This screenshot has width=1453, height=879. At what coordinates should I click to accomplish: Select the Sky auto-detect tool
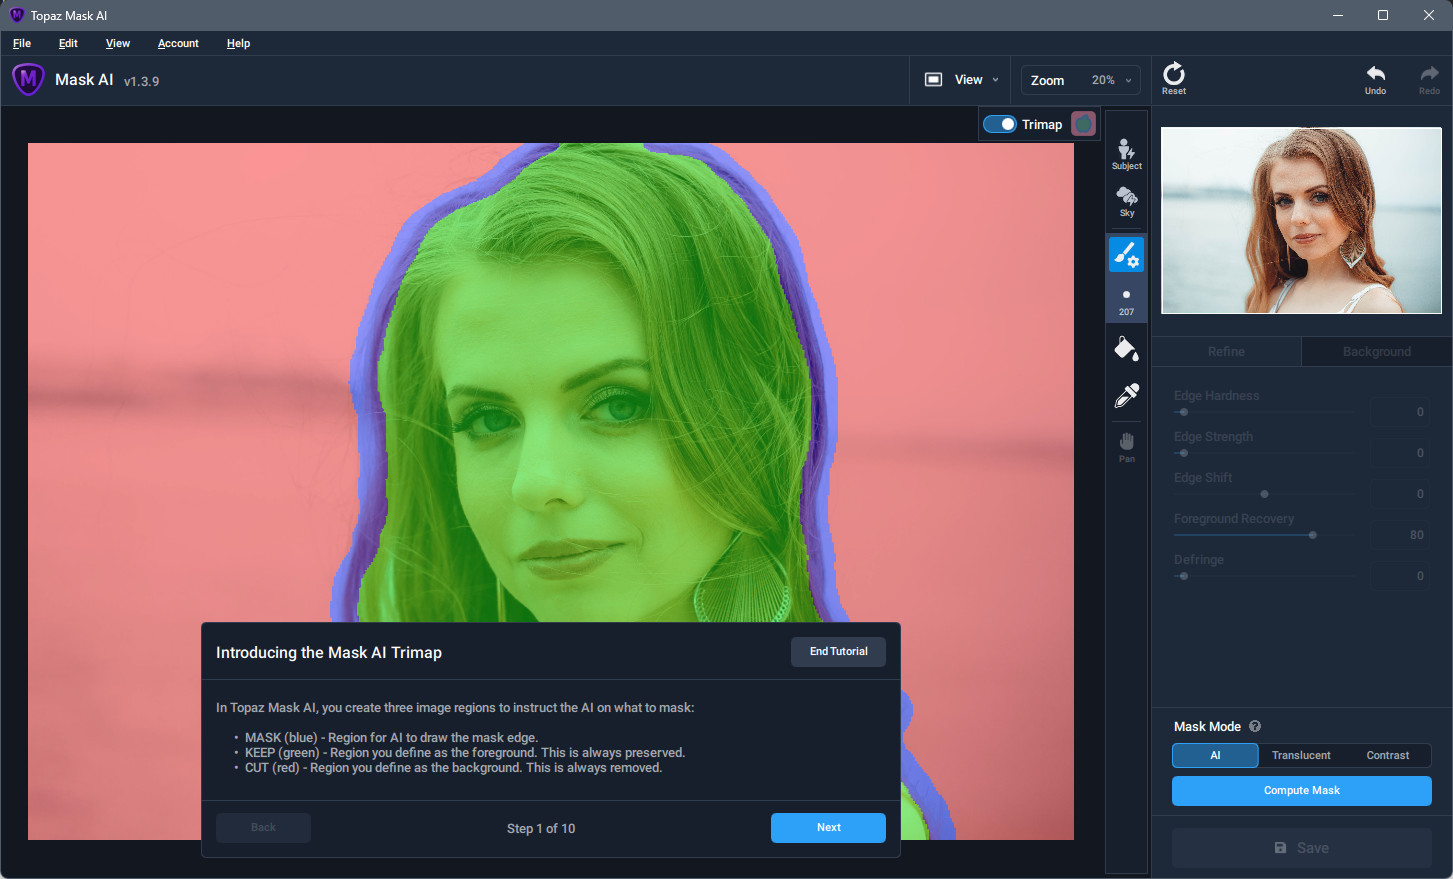coord(1126,202)
